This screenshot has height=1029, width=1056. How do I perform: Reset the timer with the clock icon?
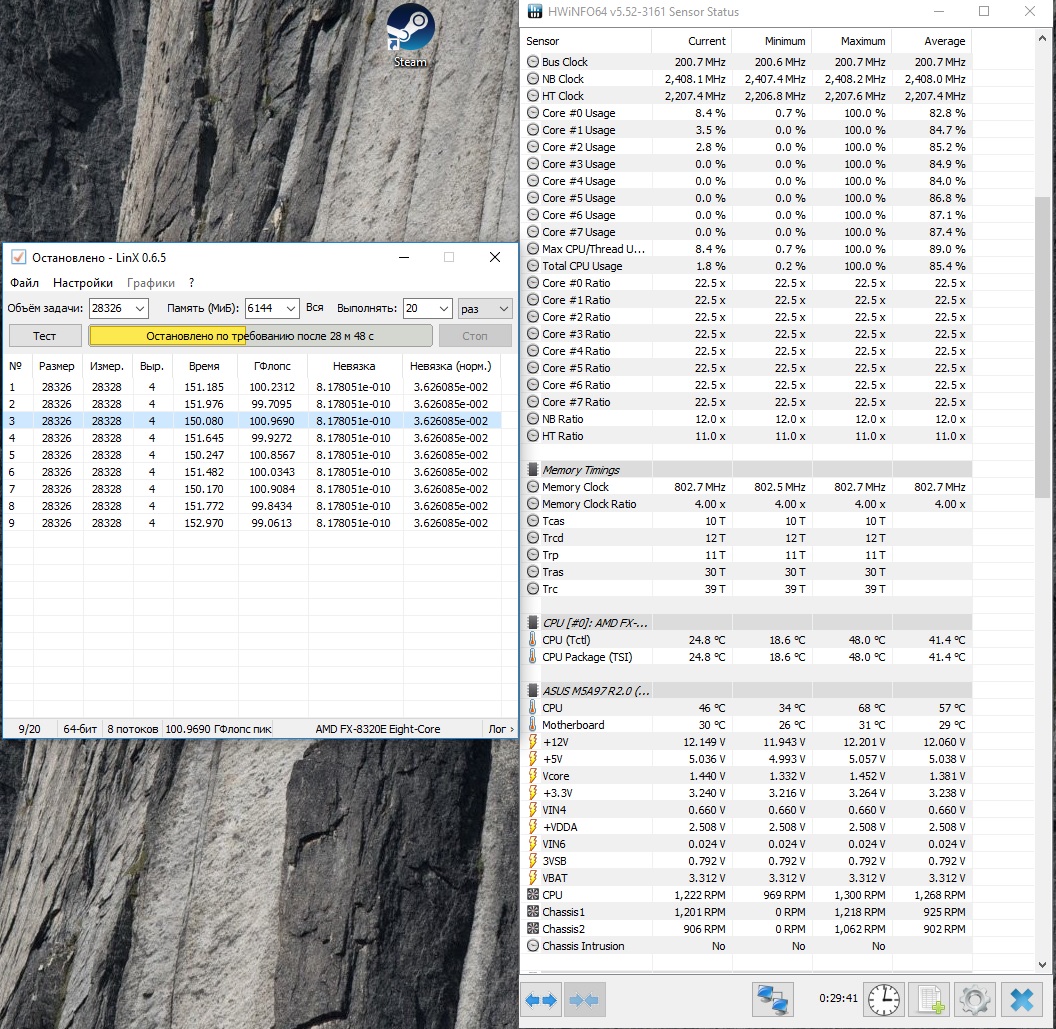point(884,999)
